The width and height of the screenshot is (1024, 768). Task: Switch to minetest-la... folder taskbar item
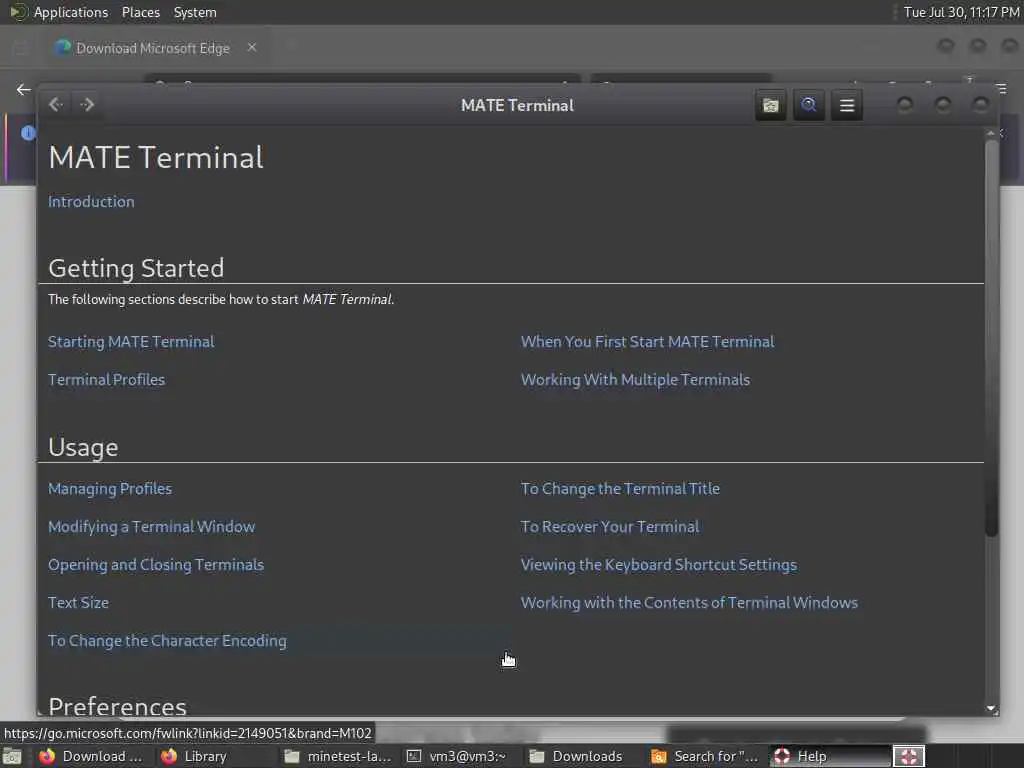coord(337,756)
